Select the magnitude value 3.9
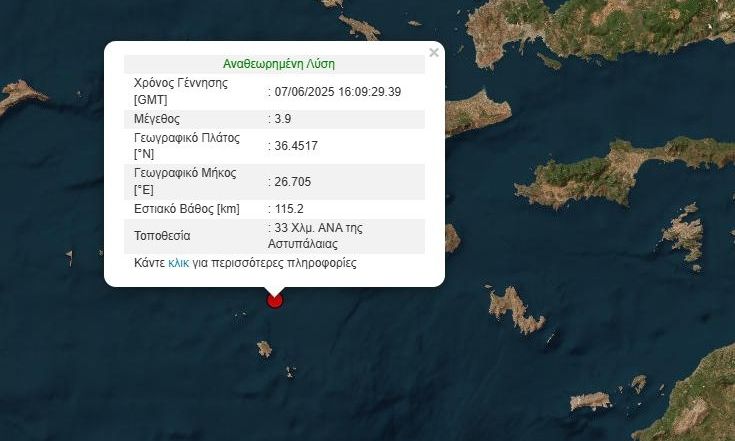The width and height of the screenshot is (735, 441). (x=281, y=118)
